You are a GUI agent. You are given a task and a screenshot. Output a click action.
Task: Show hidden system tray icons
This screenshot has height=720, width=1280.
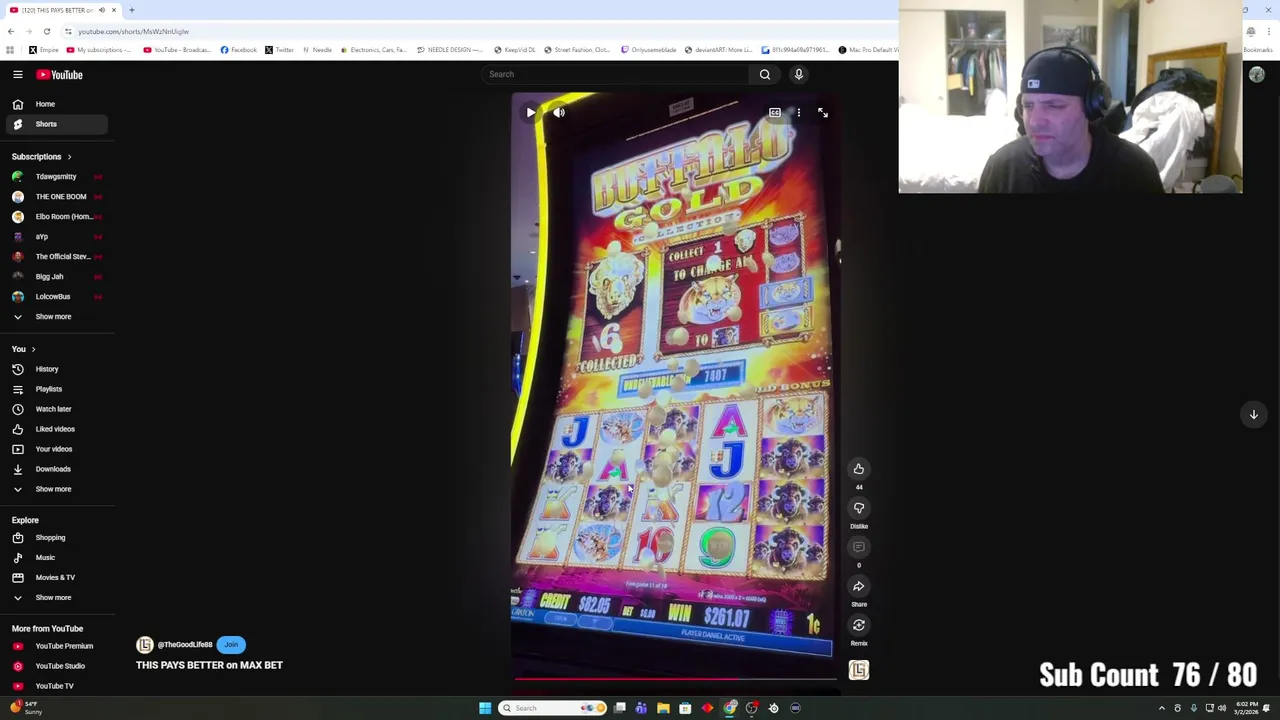[1162, 708]
